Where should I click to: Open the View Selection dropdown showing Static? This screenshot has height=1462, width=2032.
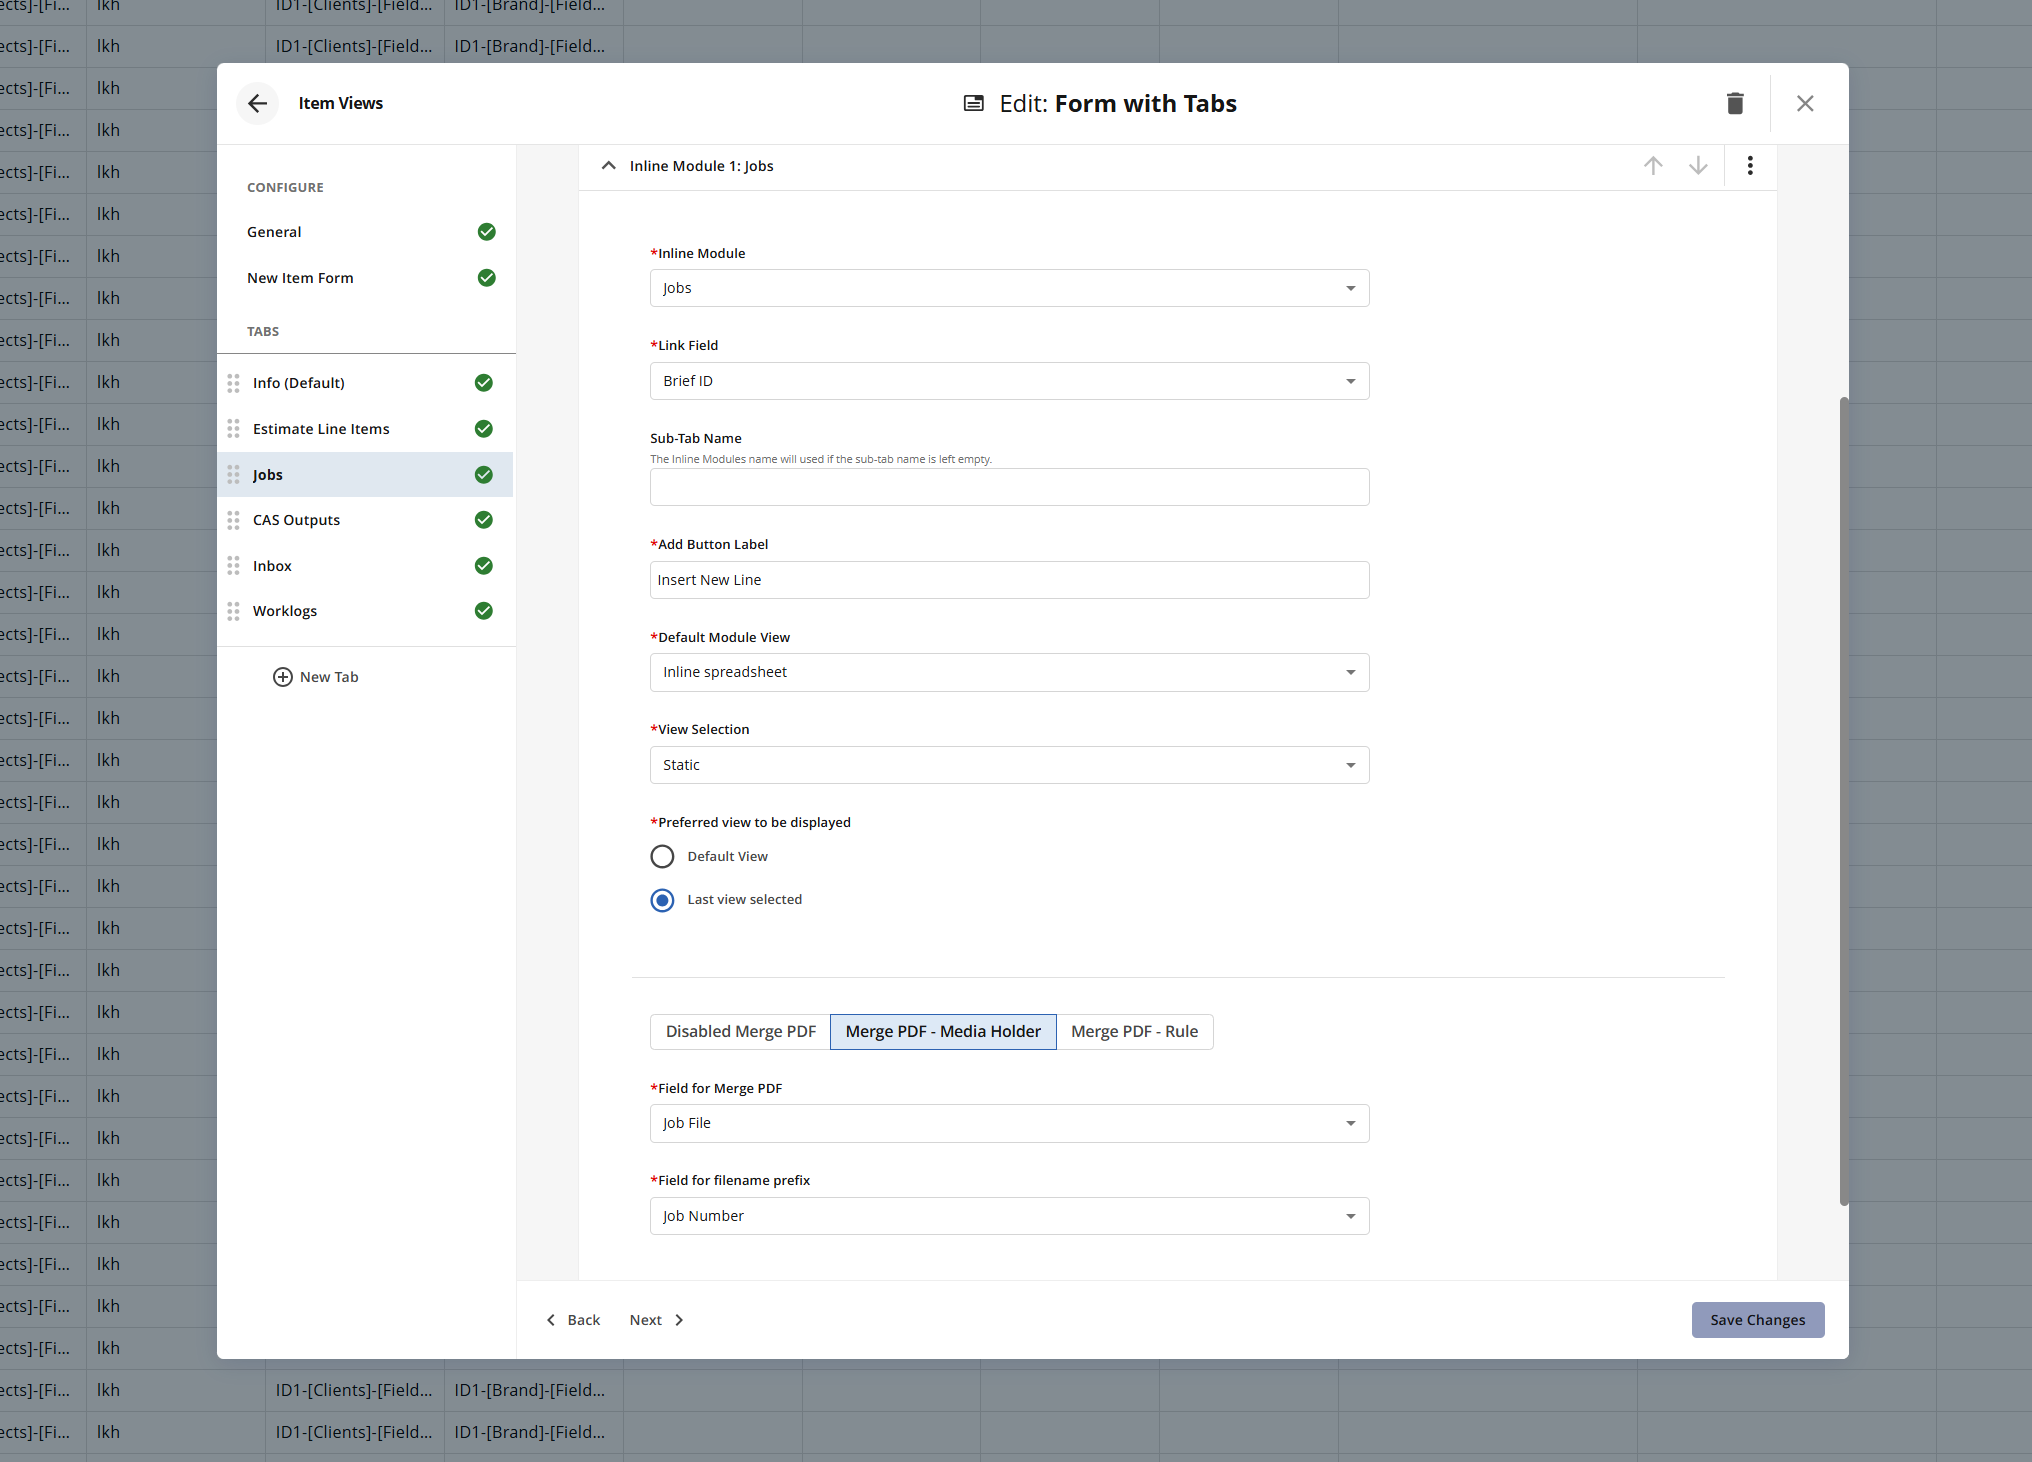1009,765
